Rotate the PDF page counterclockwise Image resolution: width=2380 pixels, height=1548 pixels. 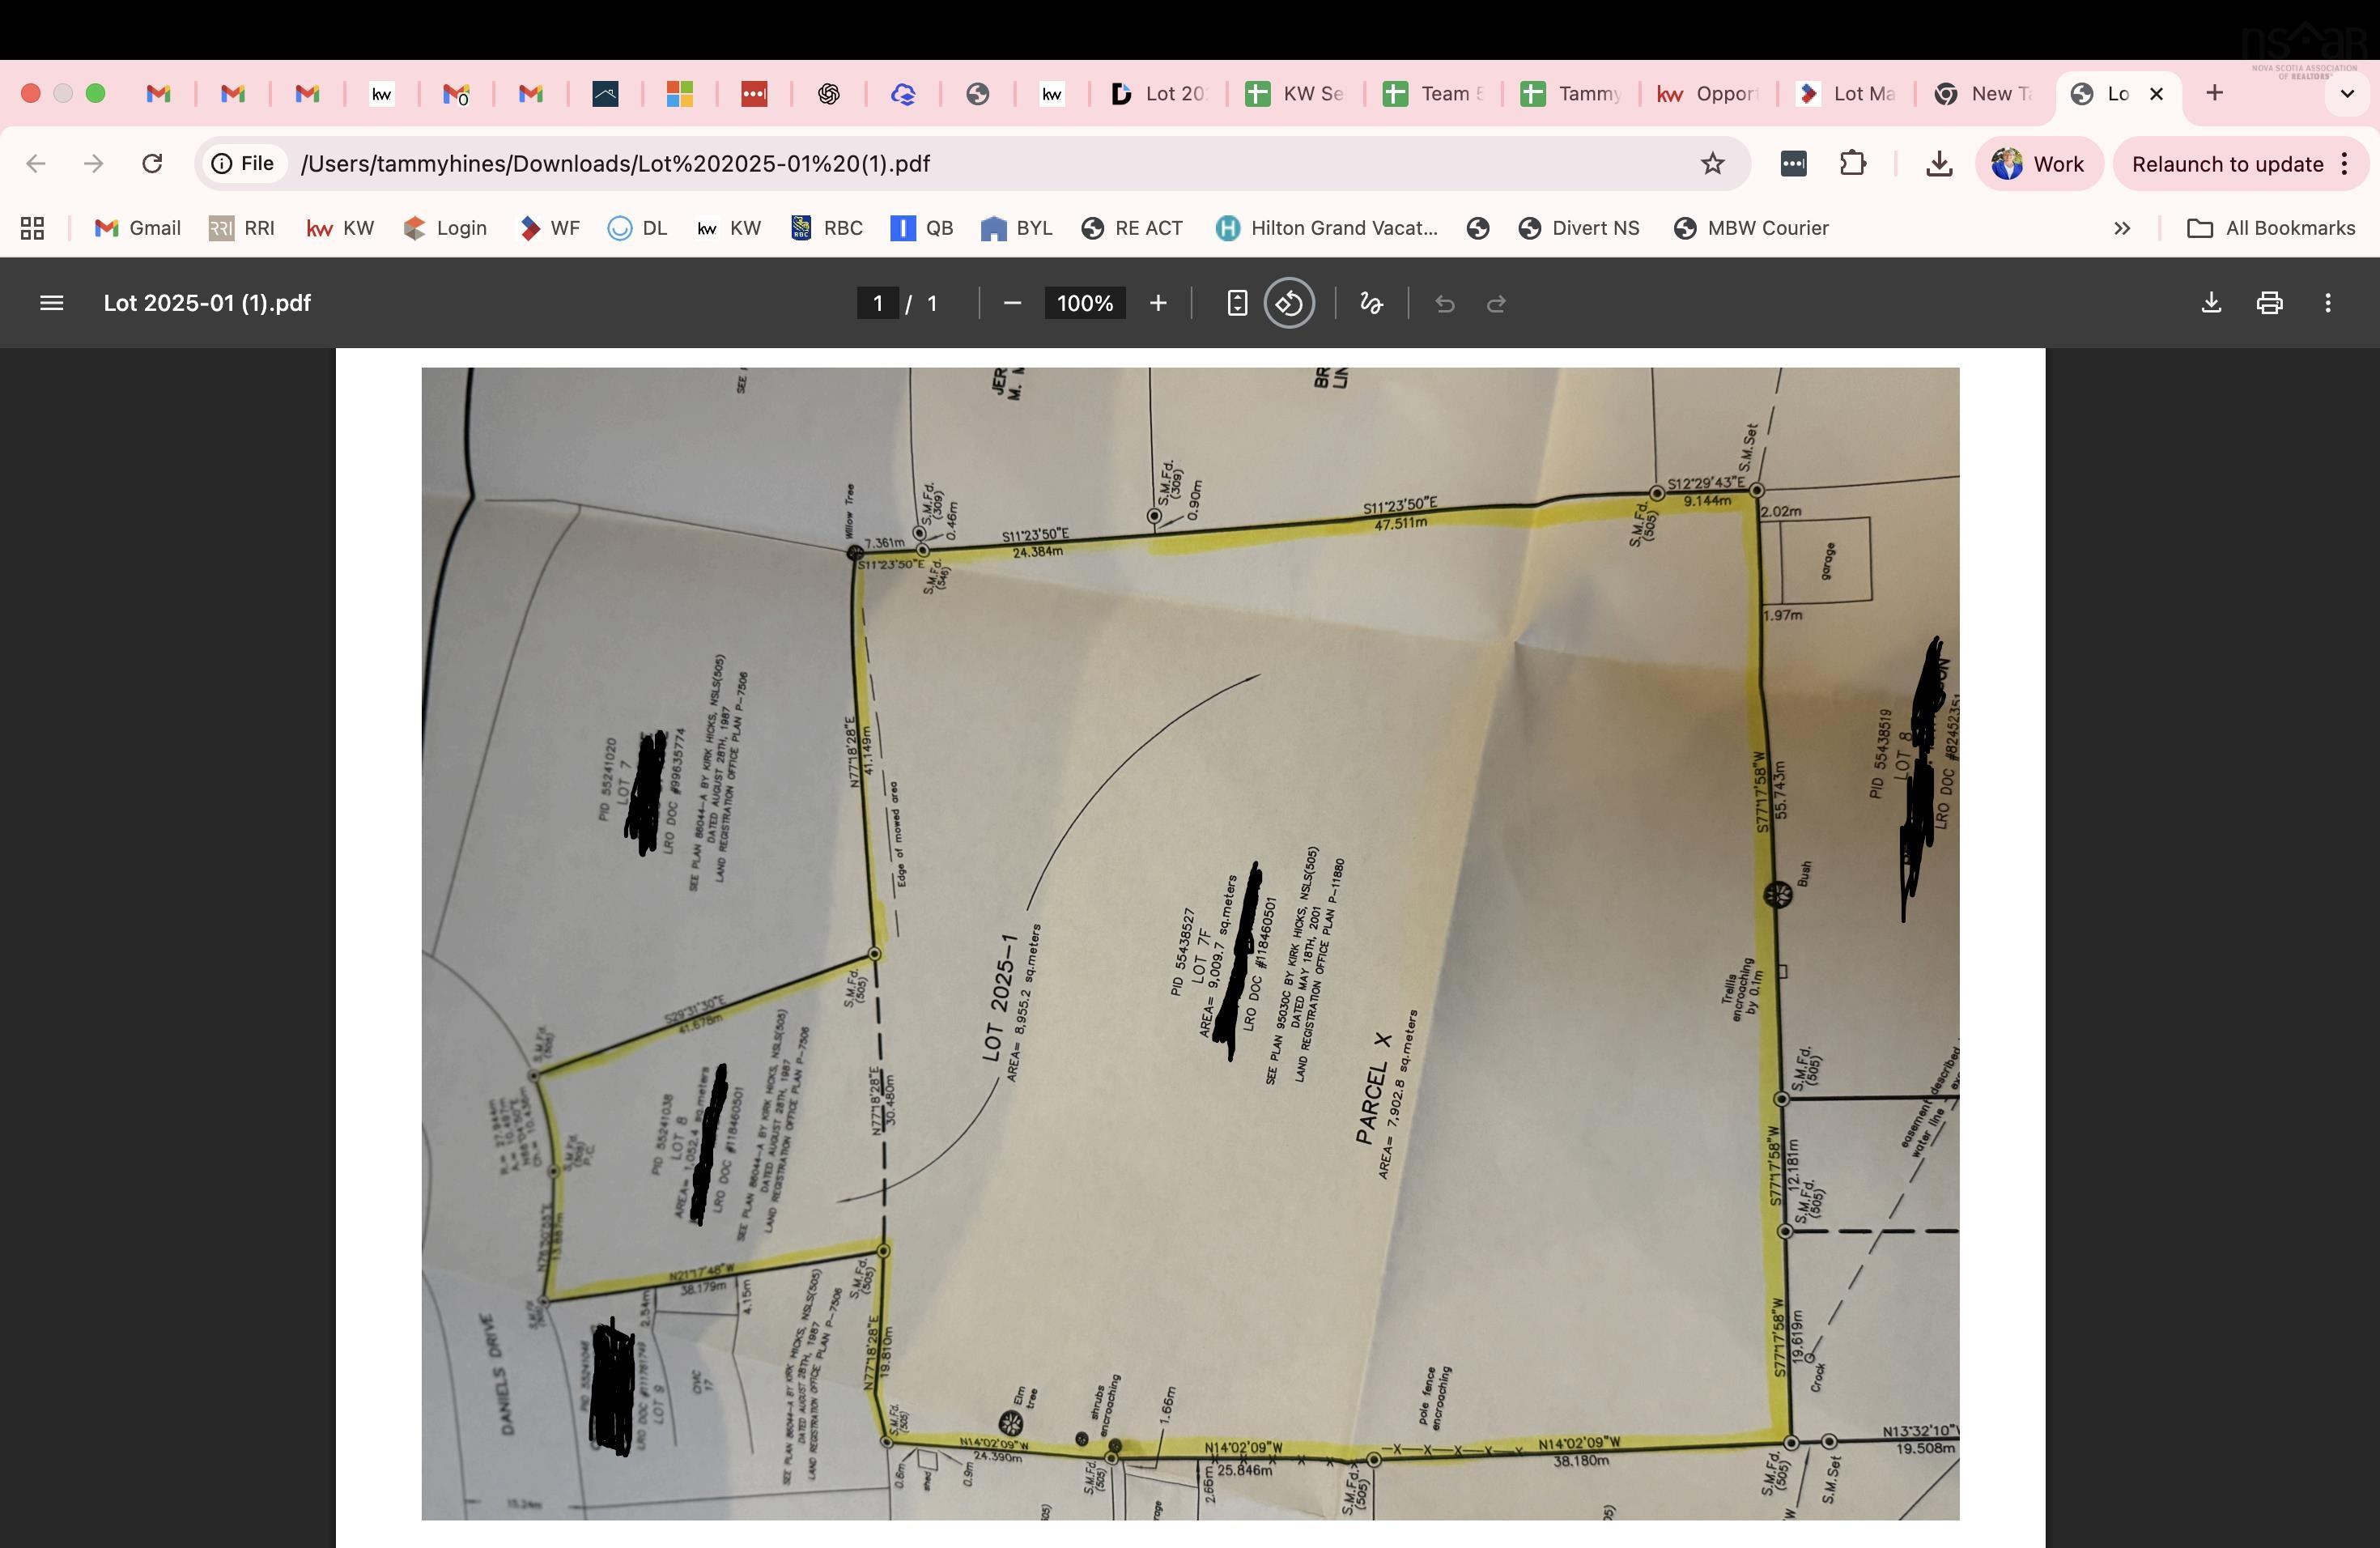click(1289, 303)
